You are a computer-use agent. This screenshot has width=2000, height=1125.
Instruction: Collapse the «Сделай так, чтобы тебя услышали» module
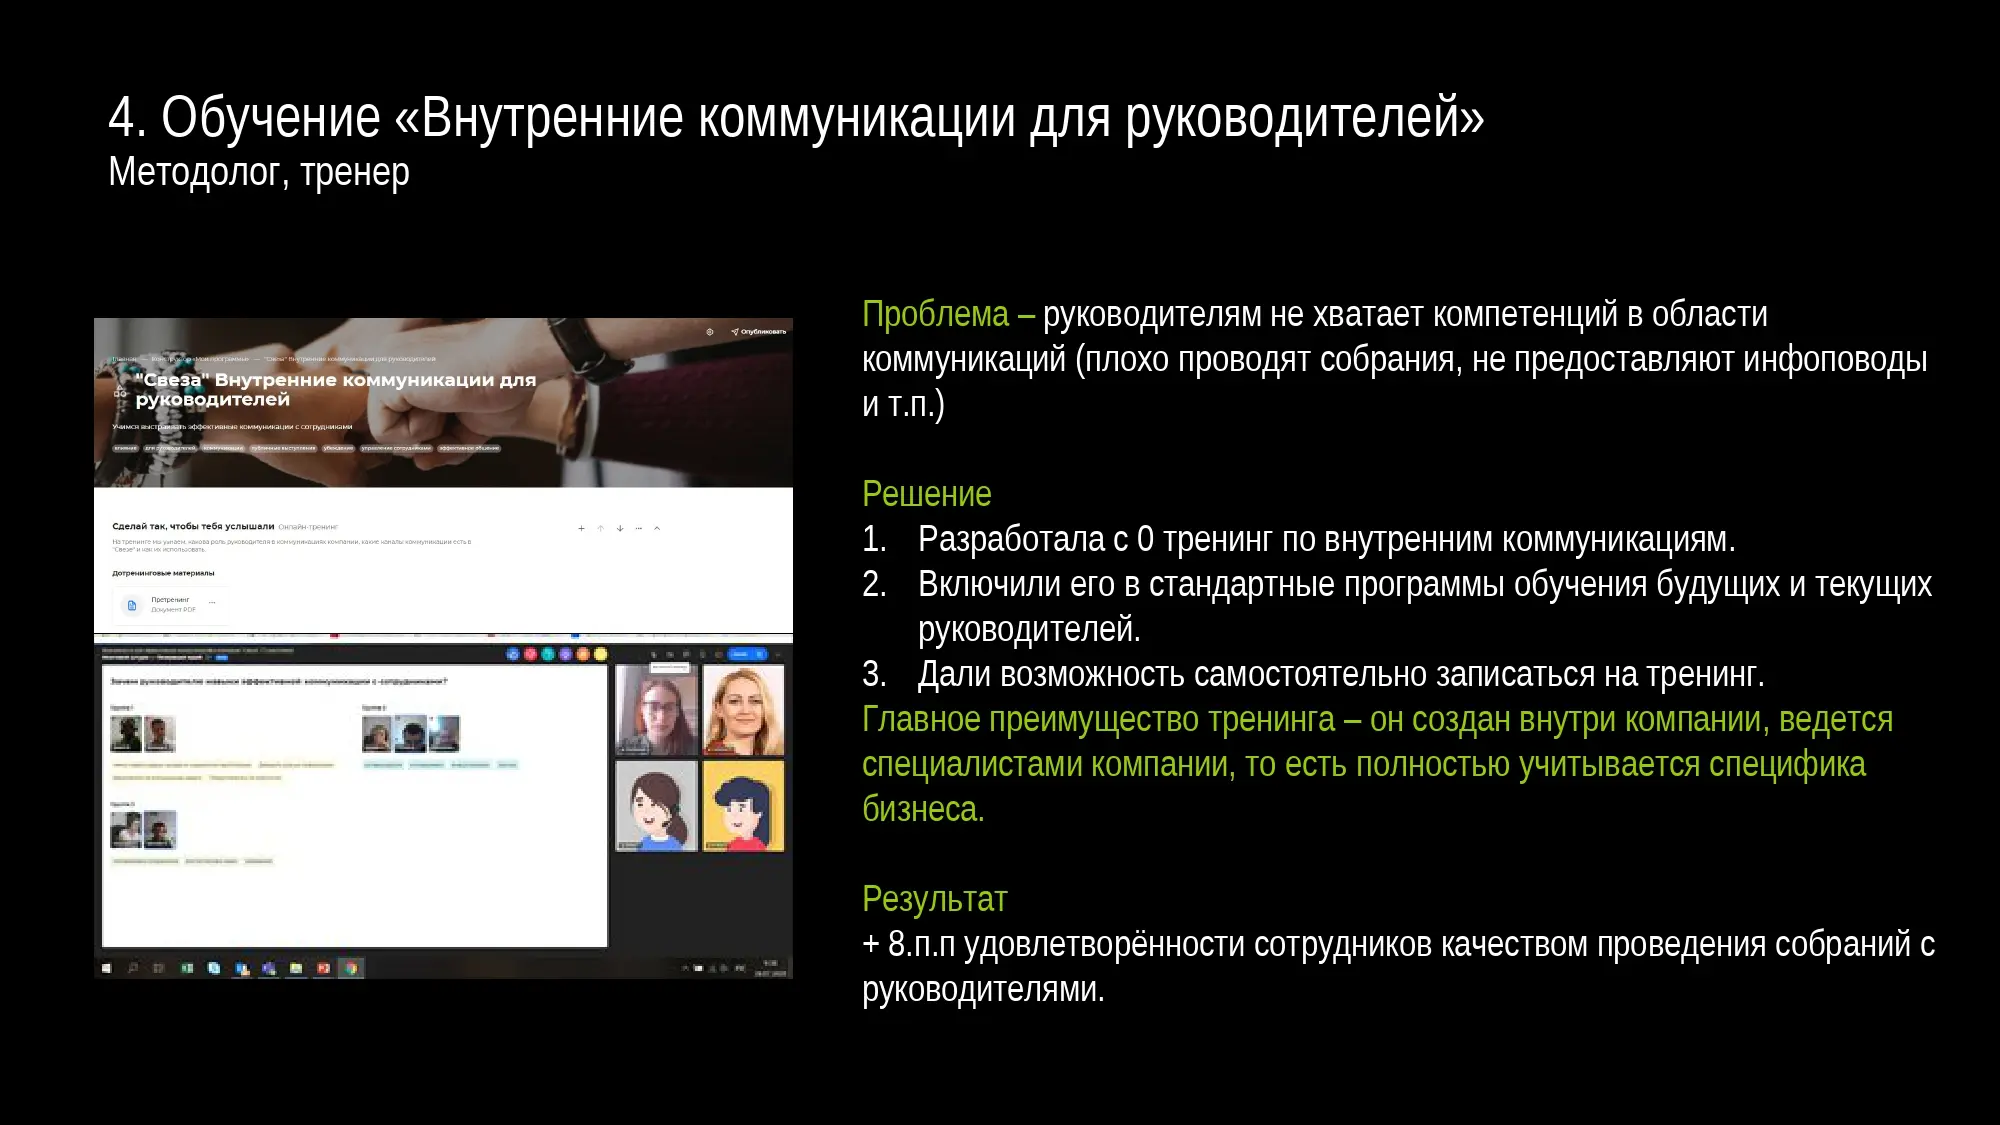657,527
